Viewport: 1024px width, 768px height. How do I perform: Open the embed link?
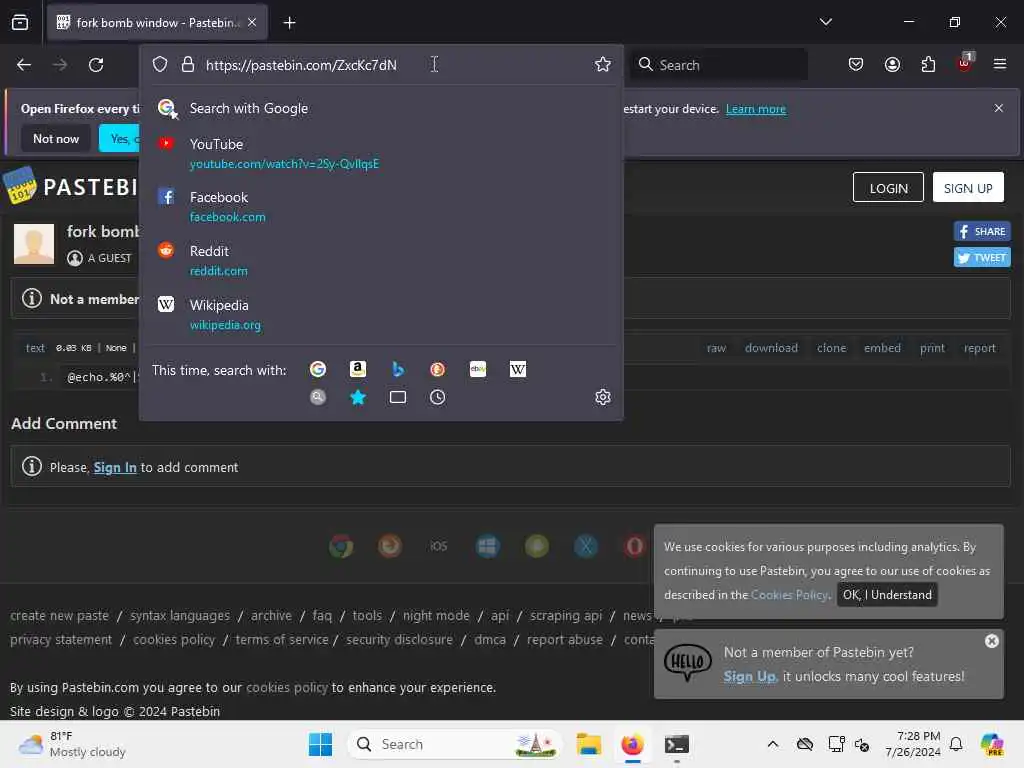pyautogui.click(x=882, y=348)
